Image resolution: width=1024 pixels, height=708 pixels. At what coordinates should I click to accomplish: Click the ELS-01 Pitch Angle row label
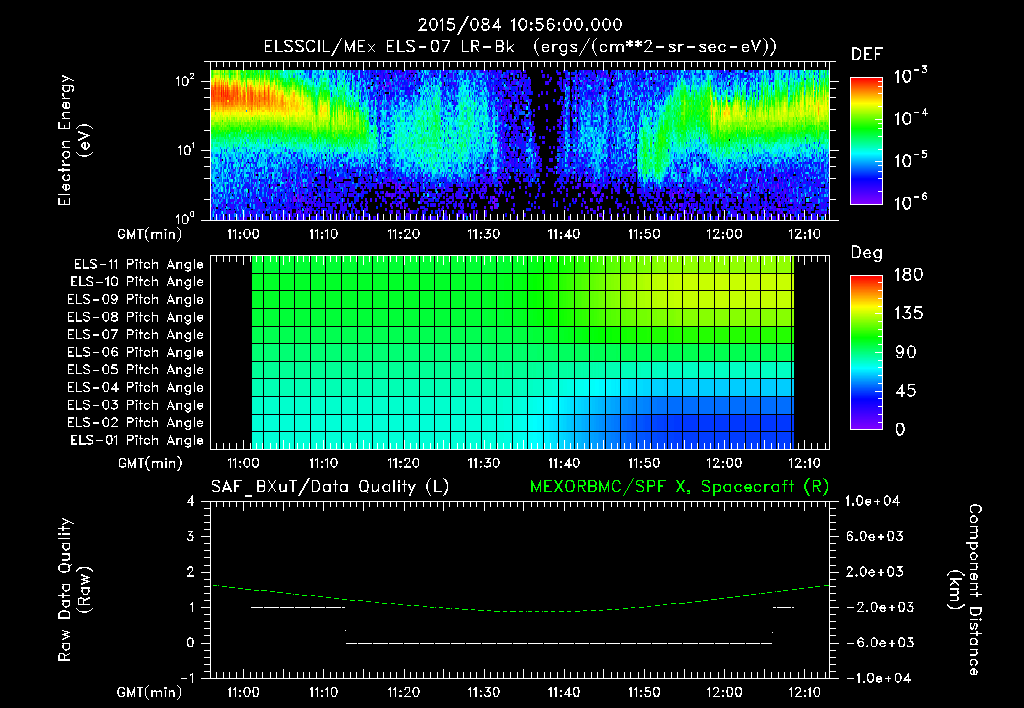pos(137,440)
